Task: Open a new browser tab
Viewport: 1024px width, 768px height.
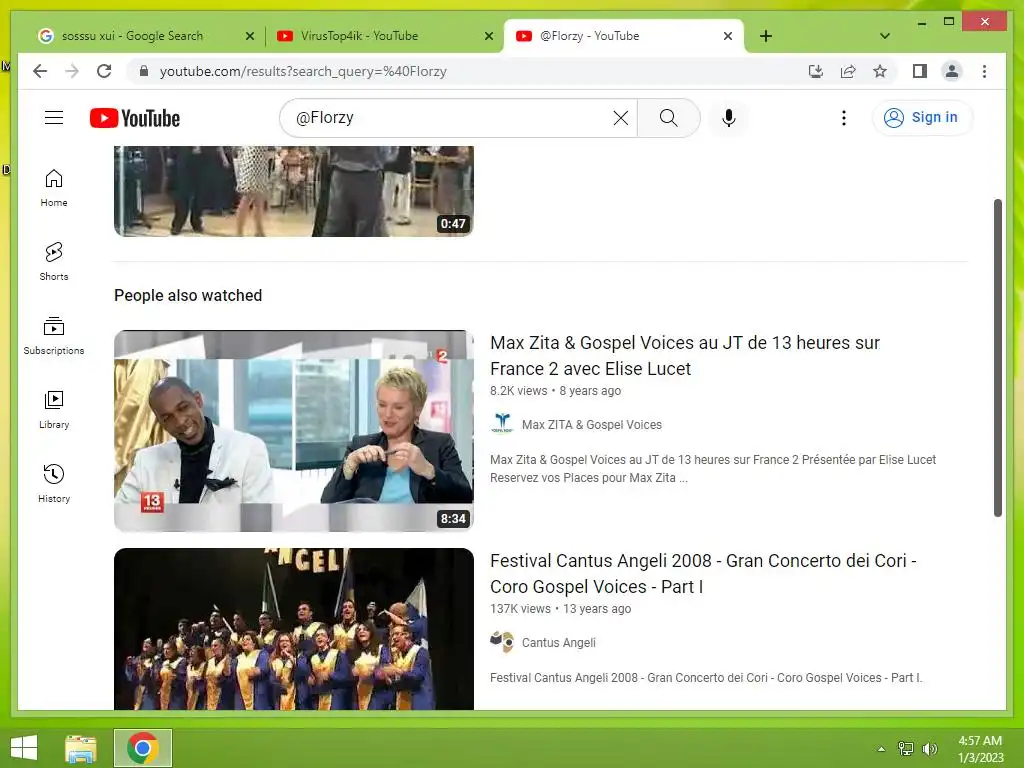Action: 766,36
